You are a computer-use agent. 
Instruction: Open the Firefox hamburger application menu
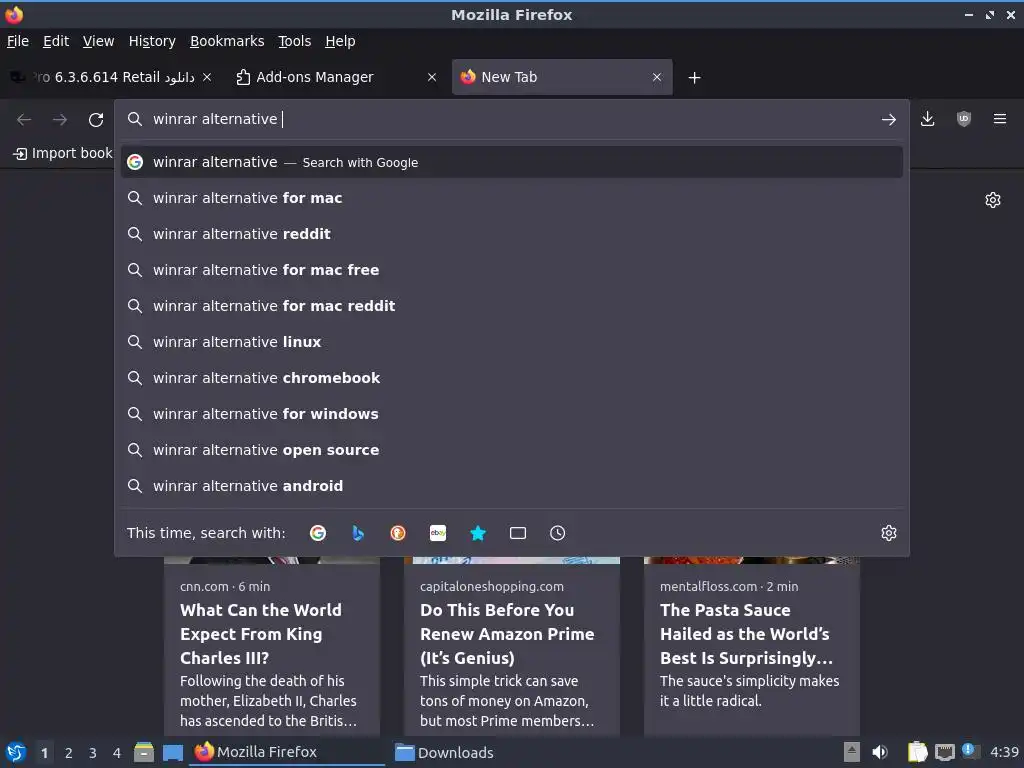point(999,119)
